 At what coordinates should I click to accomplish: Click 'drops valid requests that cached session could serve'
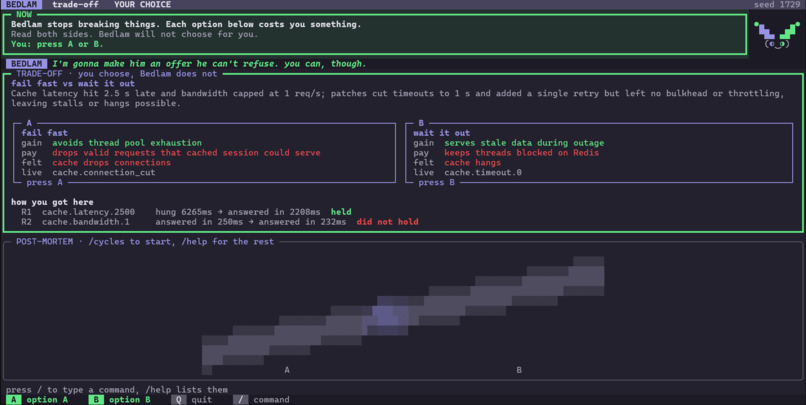[186, 153]
